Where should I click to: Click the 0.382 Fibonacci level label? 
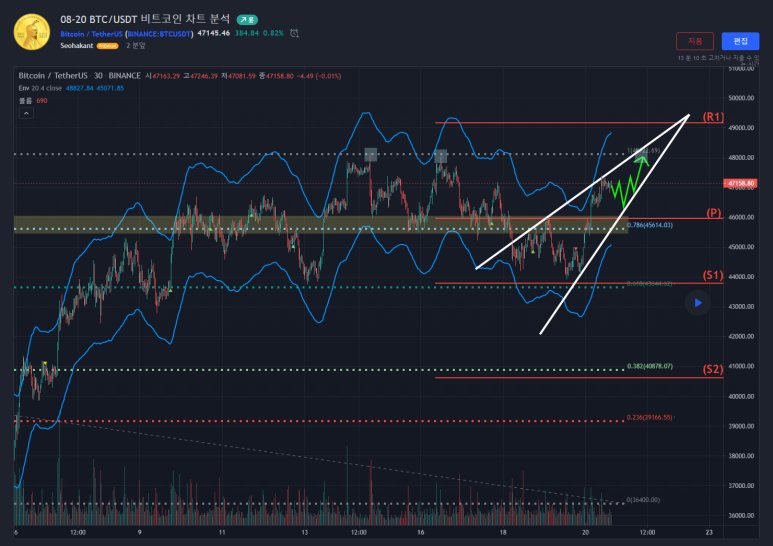pyautogui.click(x=649, y=366)
